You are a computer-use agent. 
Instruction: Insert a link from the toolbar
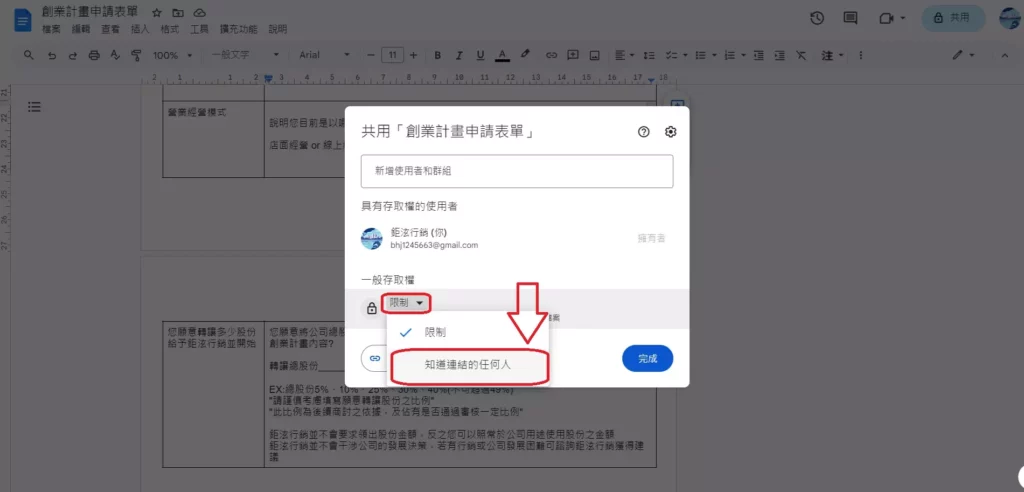[552, 55]
